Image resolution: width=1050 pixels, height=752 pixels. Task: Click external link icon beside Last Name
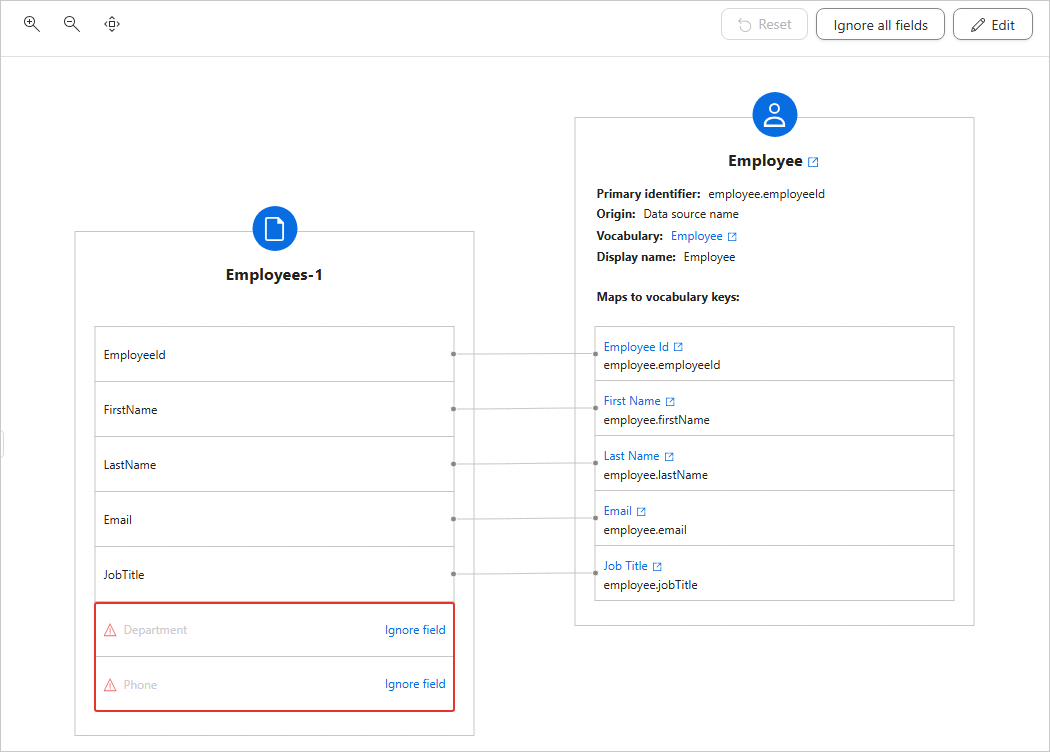point(668,457)
